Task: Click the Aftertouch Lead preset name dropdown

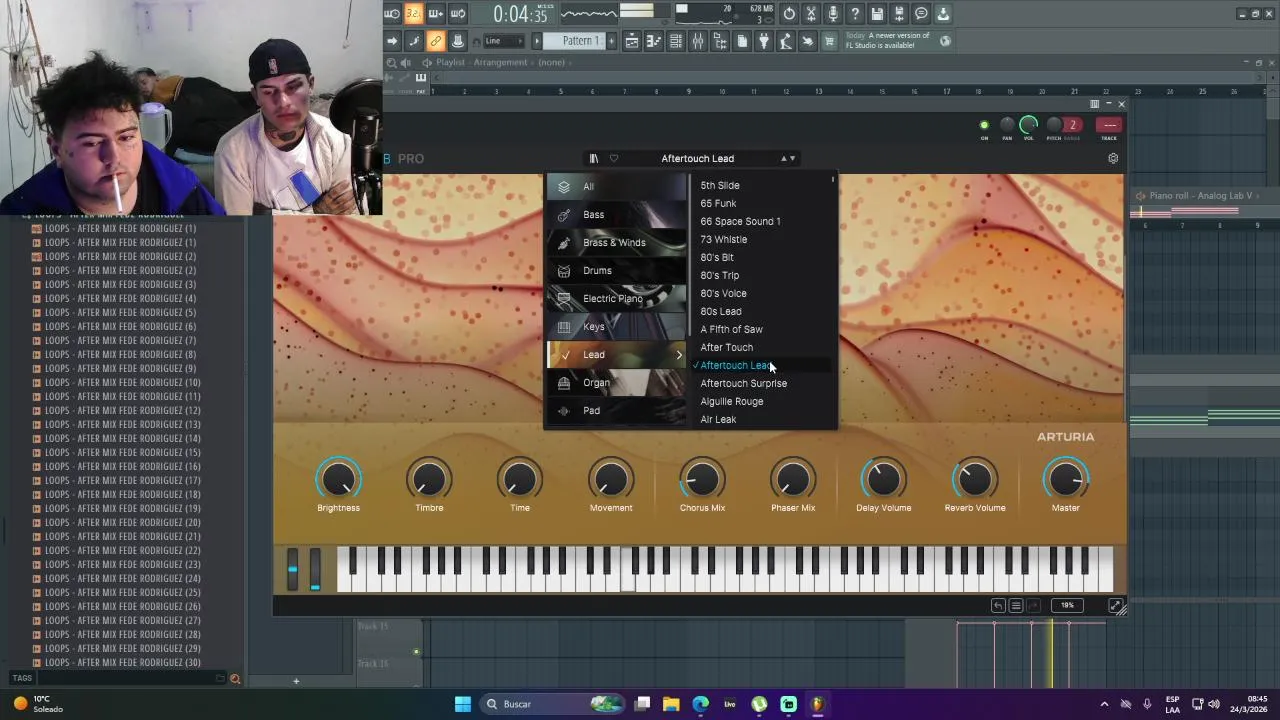Action: [x=697, y=158]
